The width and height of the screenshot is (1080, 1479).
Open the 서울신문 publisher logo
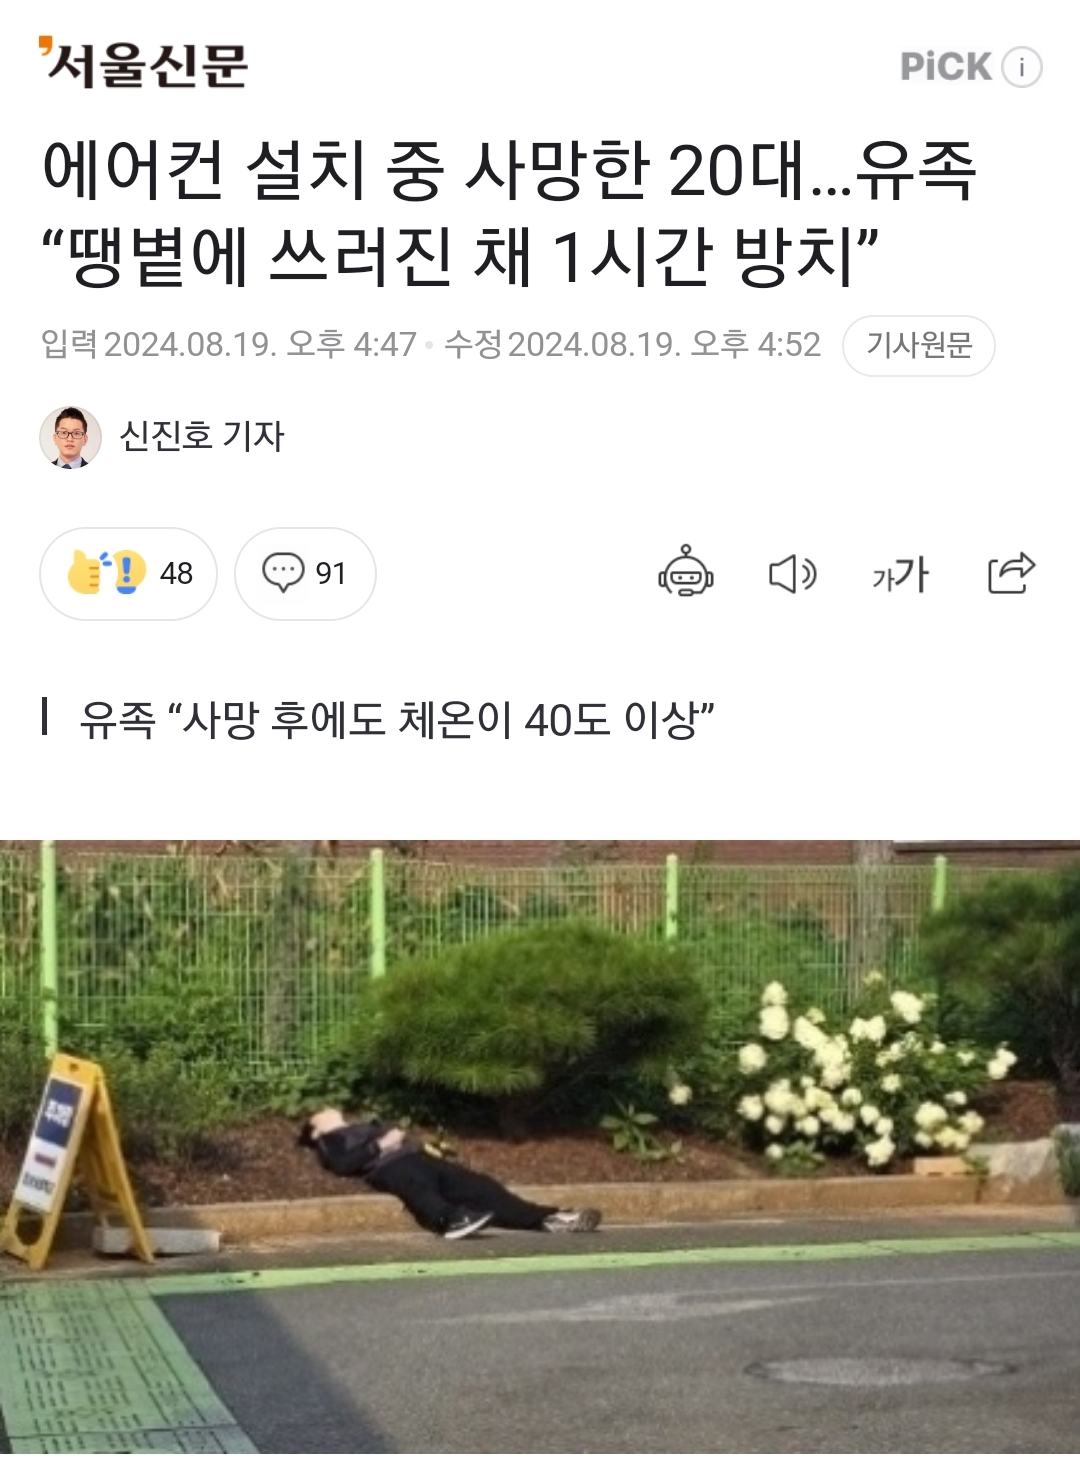[143, 63]
